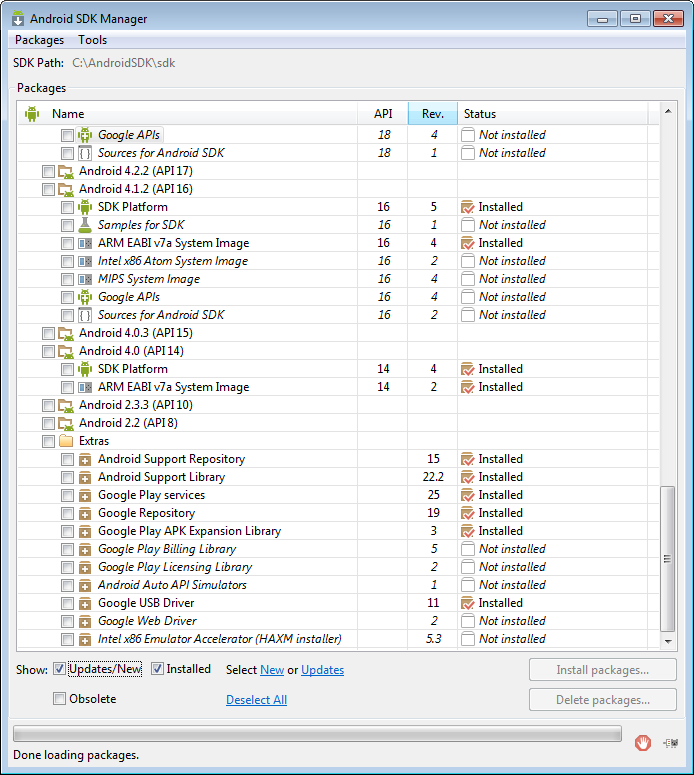Click the Extras folder icon
This screenshot has width=694, height=775.
click(x=66, y=441)
